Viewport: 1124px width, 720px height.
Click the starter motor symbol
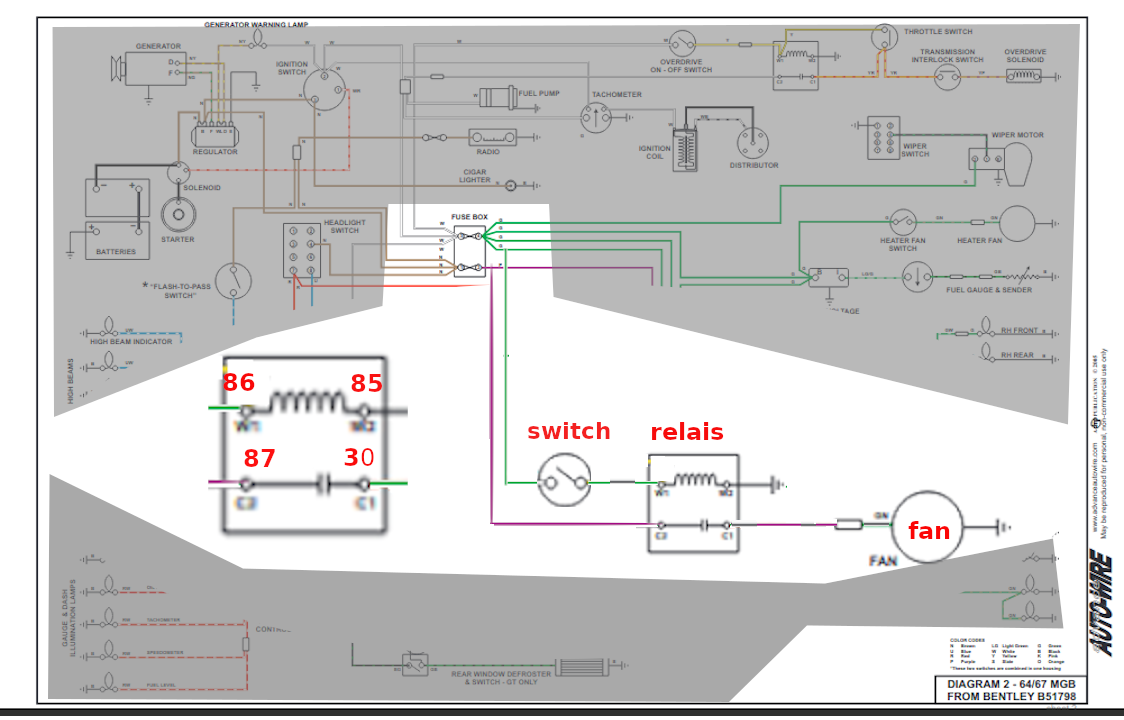[x=178, y=214]
